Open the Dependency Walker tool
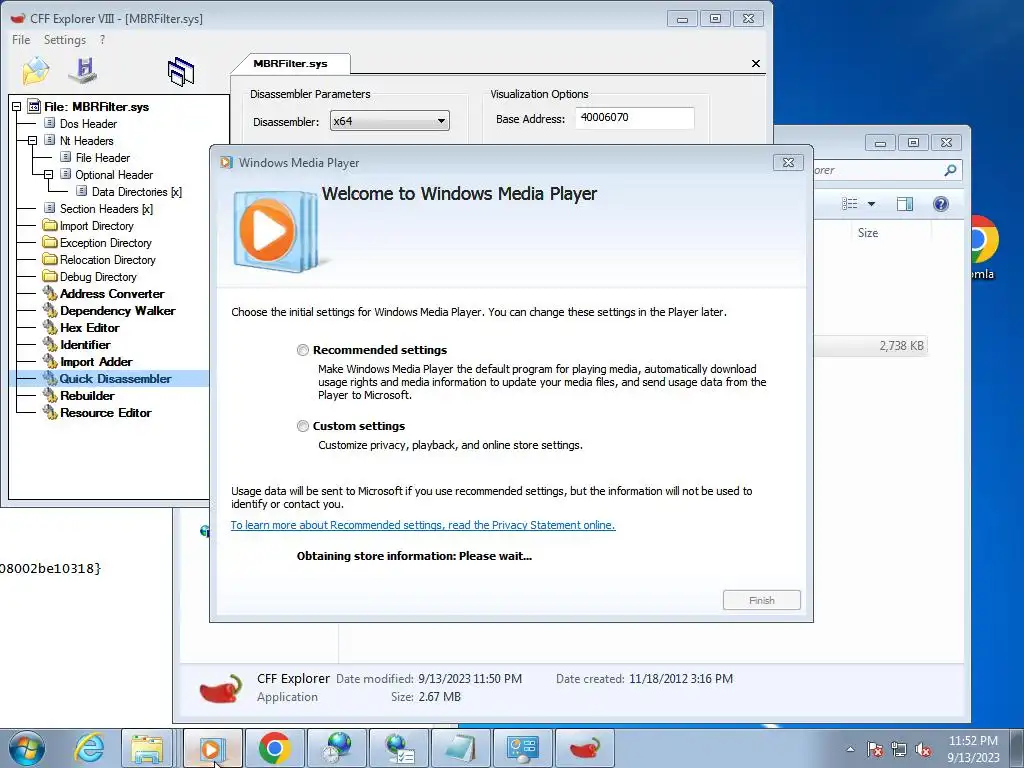 pyautogui.click(x=118, y=311)
